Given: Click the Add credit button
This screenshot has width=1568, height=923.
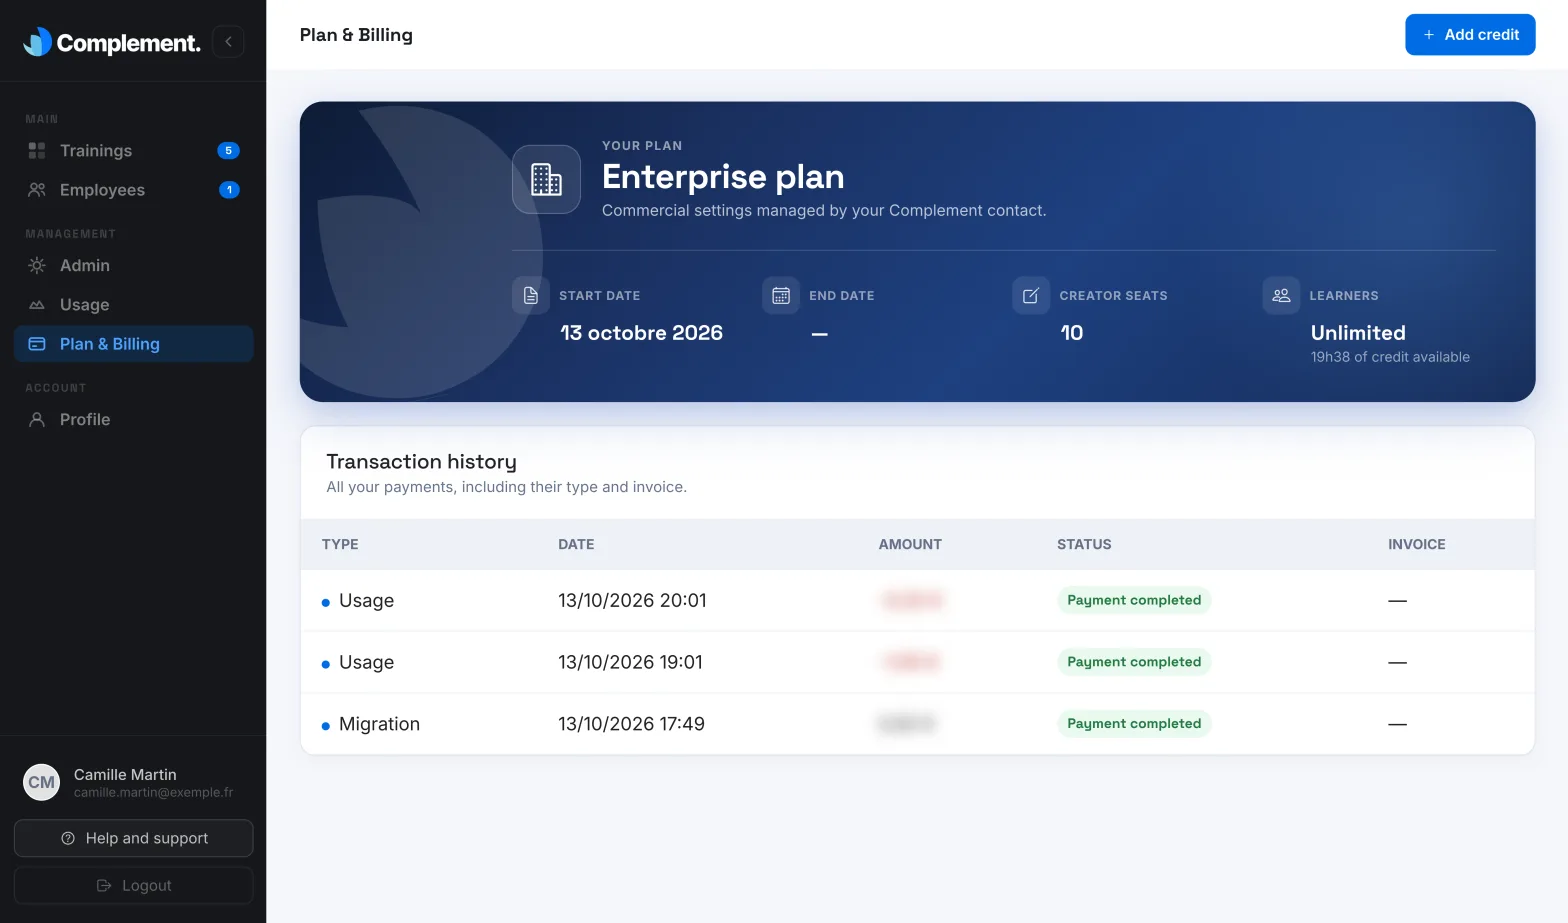Looking at the screenshot, I should (x=1470, y=35).
